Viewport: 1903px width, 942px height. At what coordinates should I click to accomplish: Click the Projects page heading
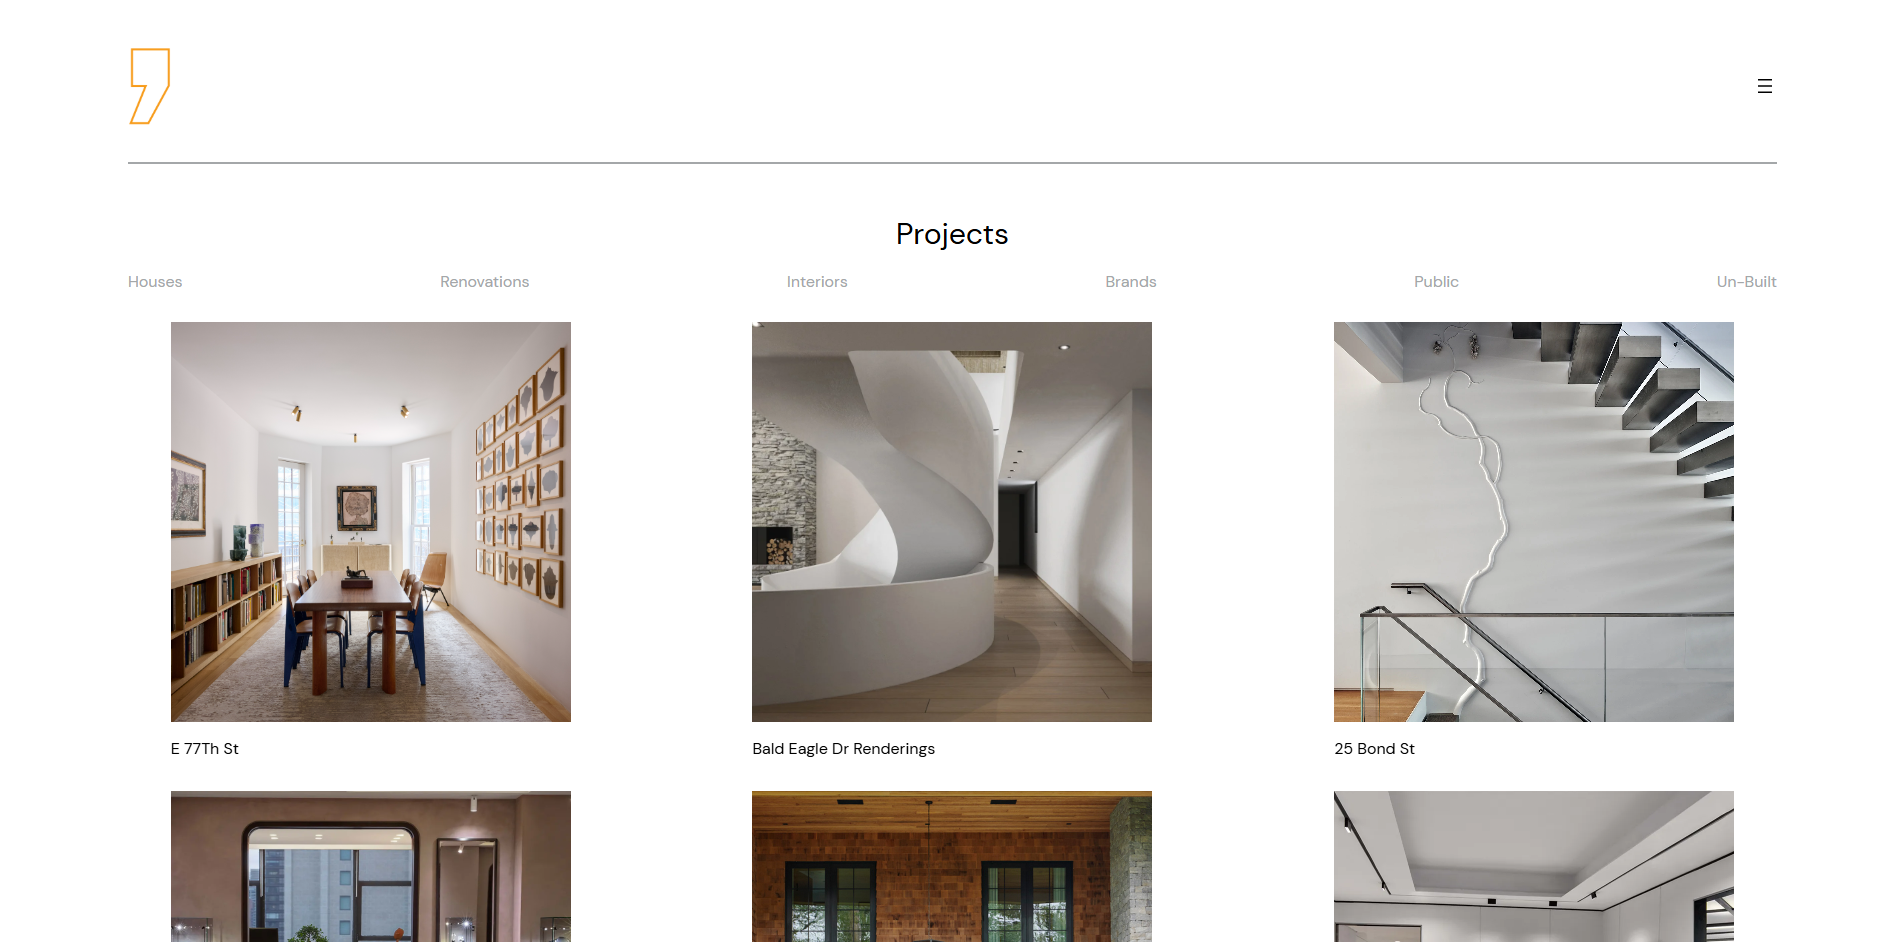click(x=952, y=234)
